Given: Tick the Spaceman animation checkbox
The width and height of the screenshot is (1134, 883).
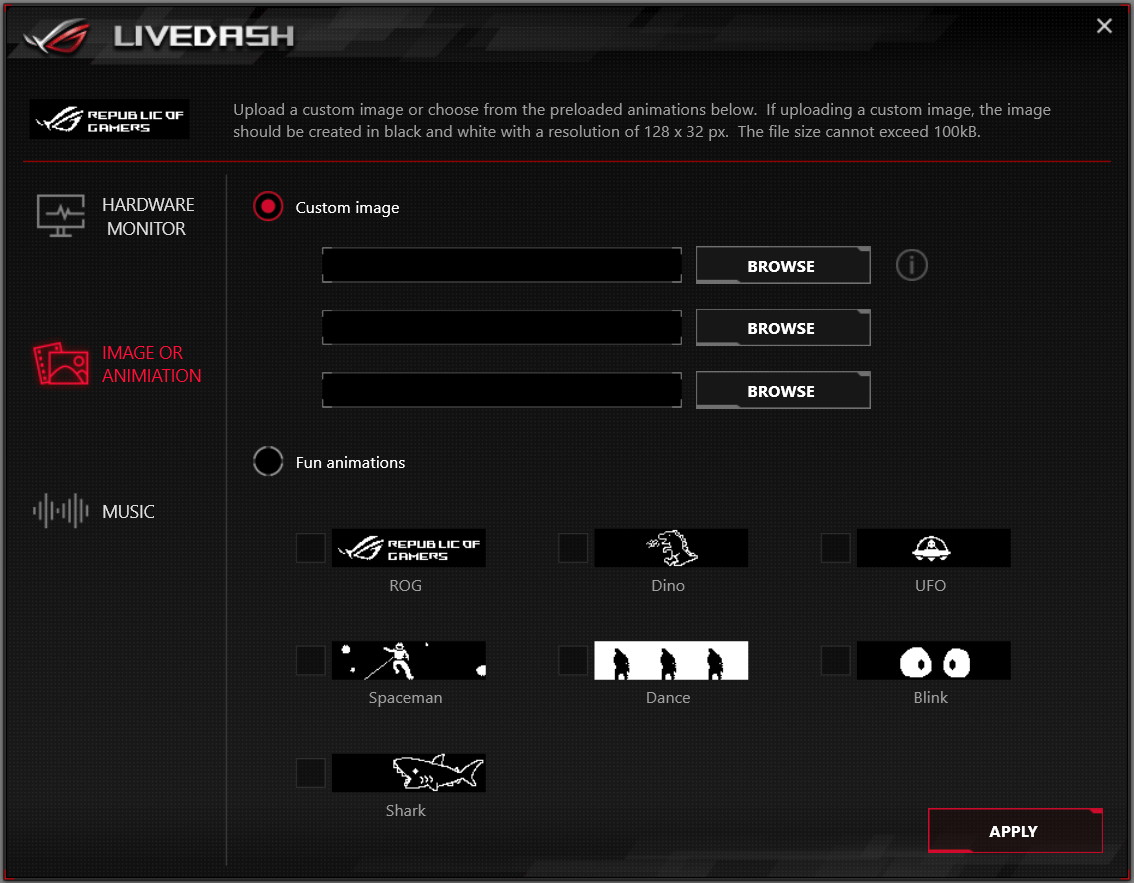Looking at the screenshot, I should 311,660.
